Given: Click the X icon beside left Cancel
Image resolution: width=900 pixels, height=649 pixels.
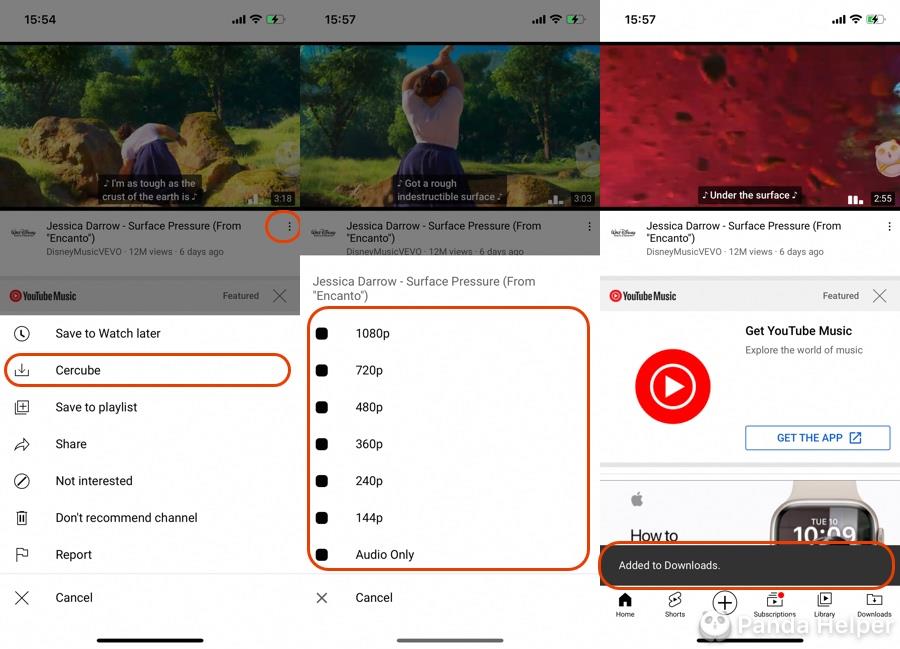Looking at the screenshot, I should point(22,598).
